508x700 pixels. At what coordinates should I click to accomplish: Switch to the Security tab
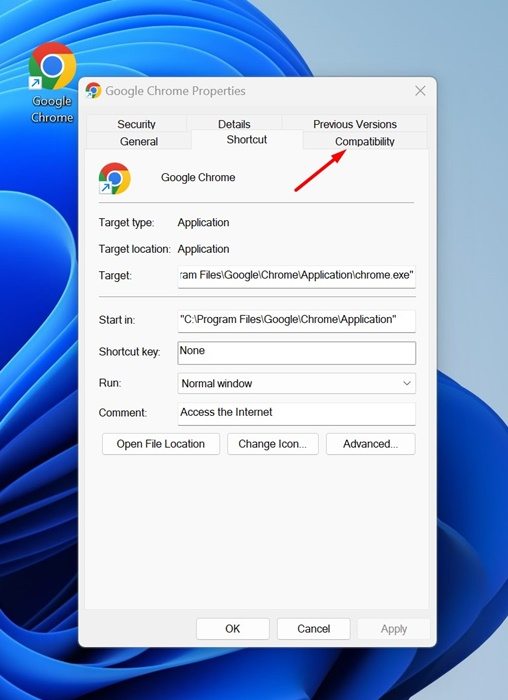coord(136,124)
